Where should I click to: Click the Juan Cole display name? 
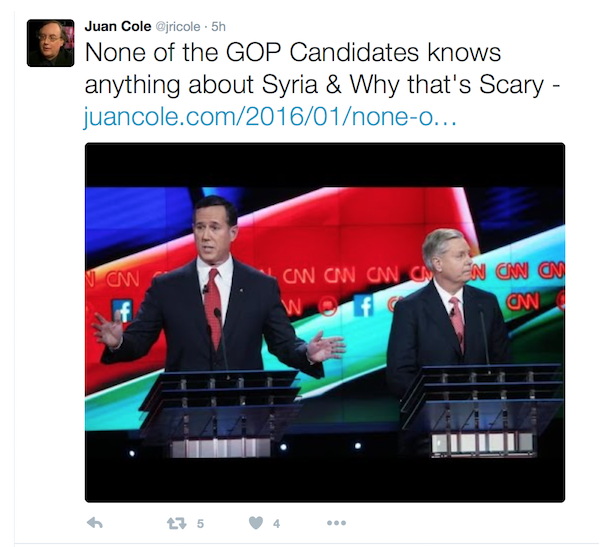(x=118, y=26)
